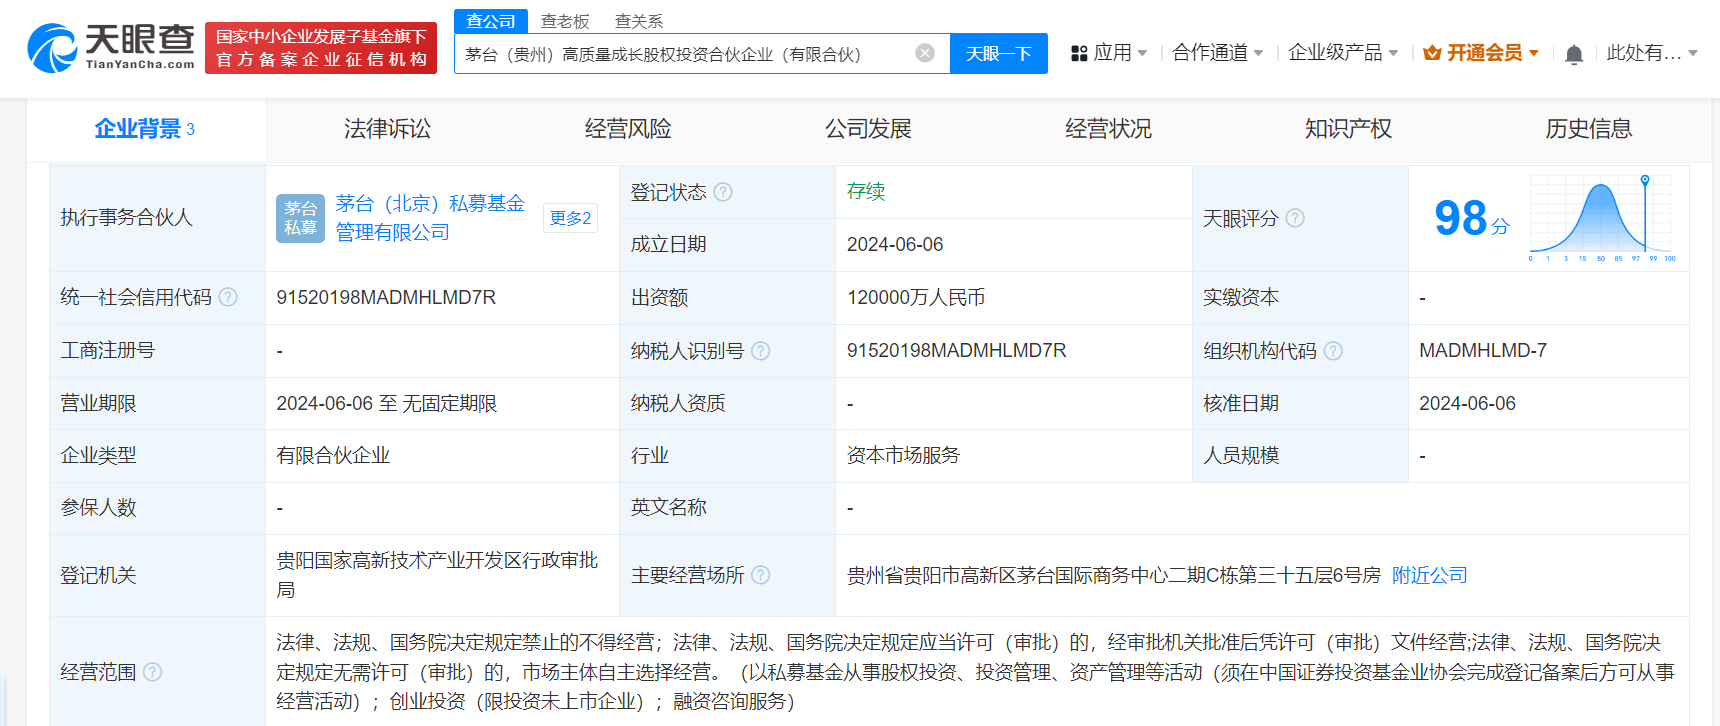1720x726 pixels.
Task: Click the 更多2 button
Action: (570, 218)
